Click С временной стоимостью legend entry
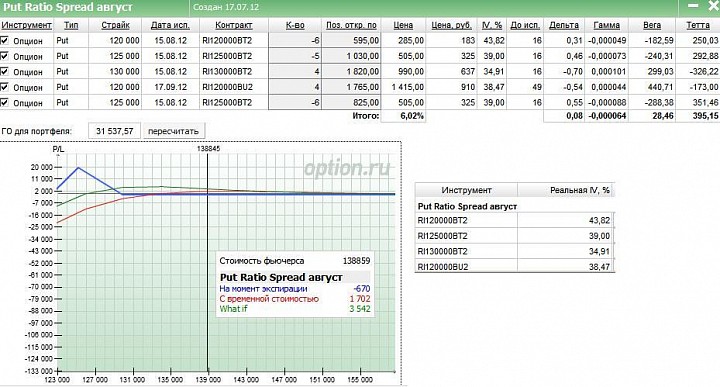This screenshot has width=720, height=387. [269, 299]
